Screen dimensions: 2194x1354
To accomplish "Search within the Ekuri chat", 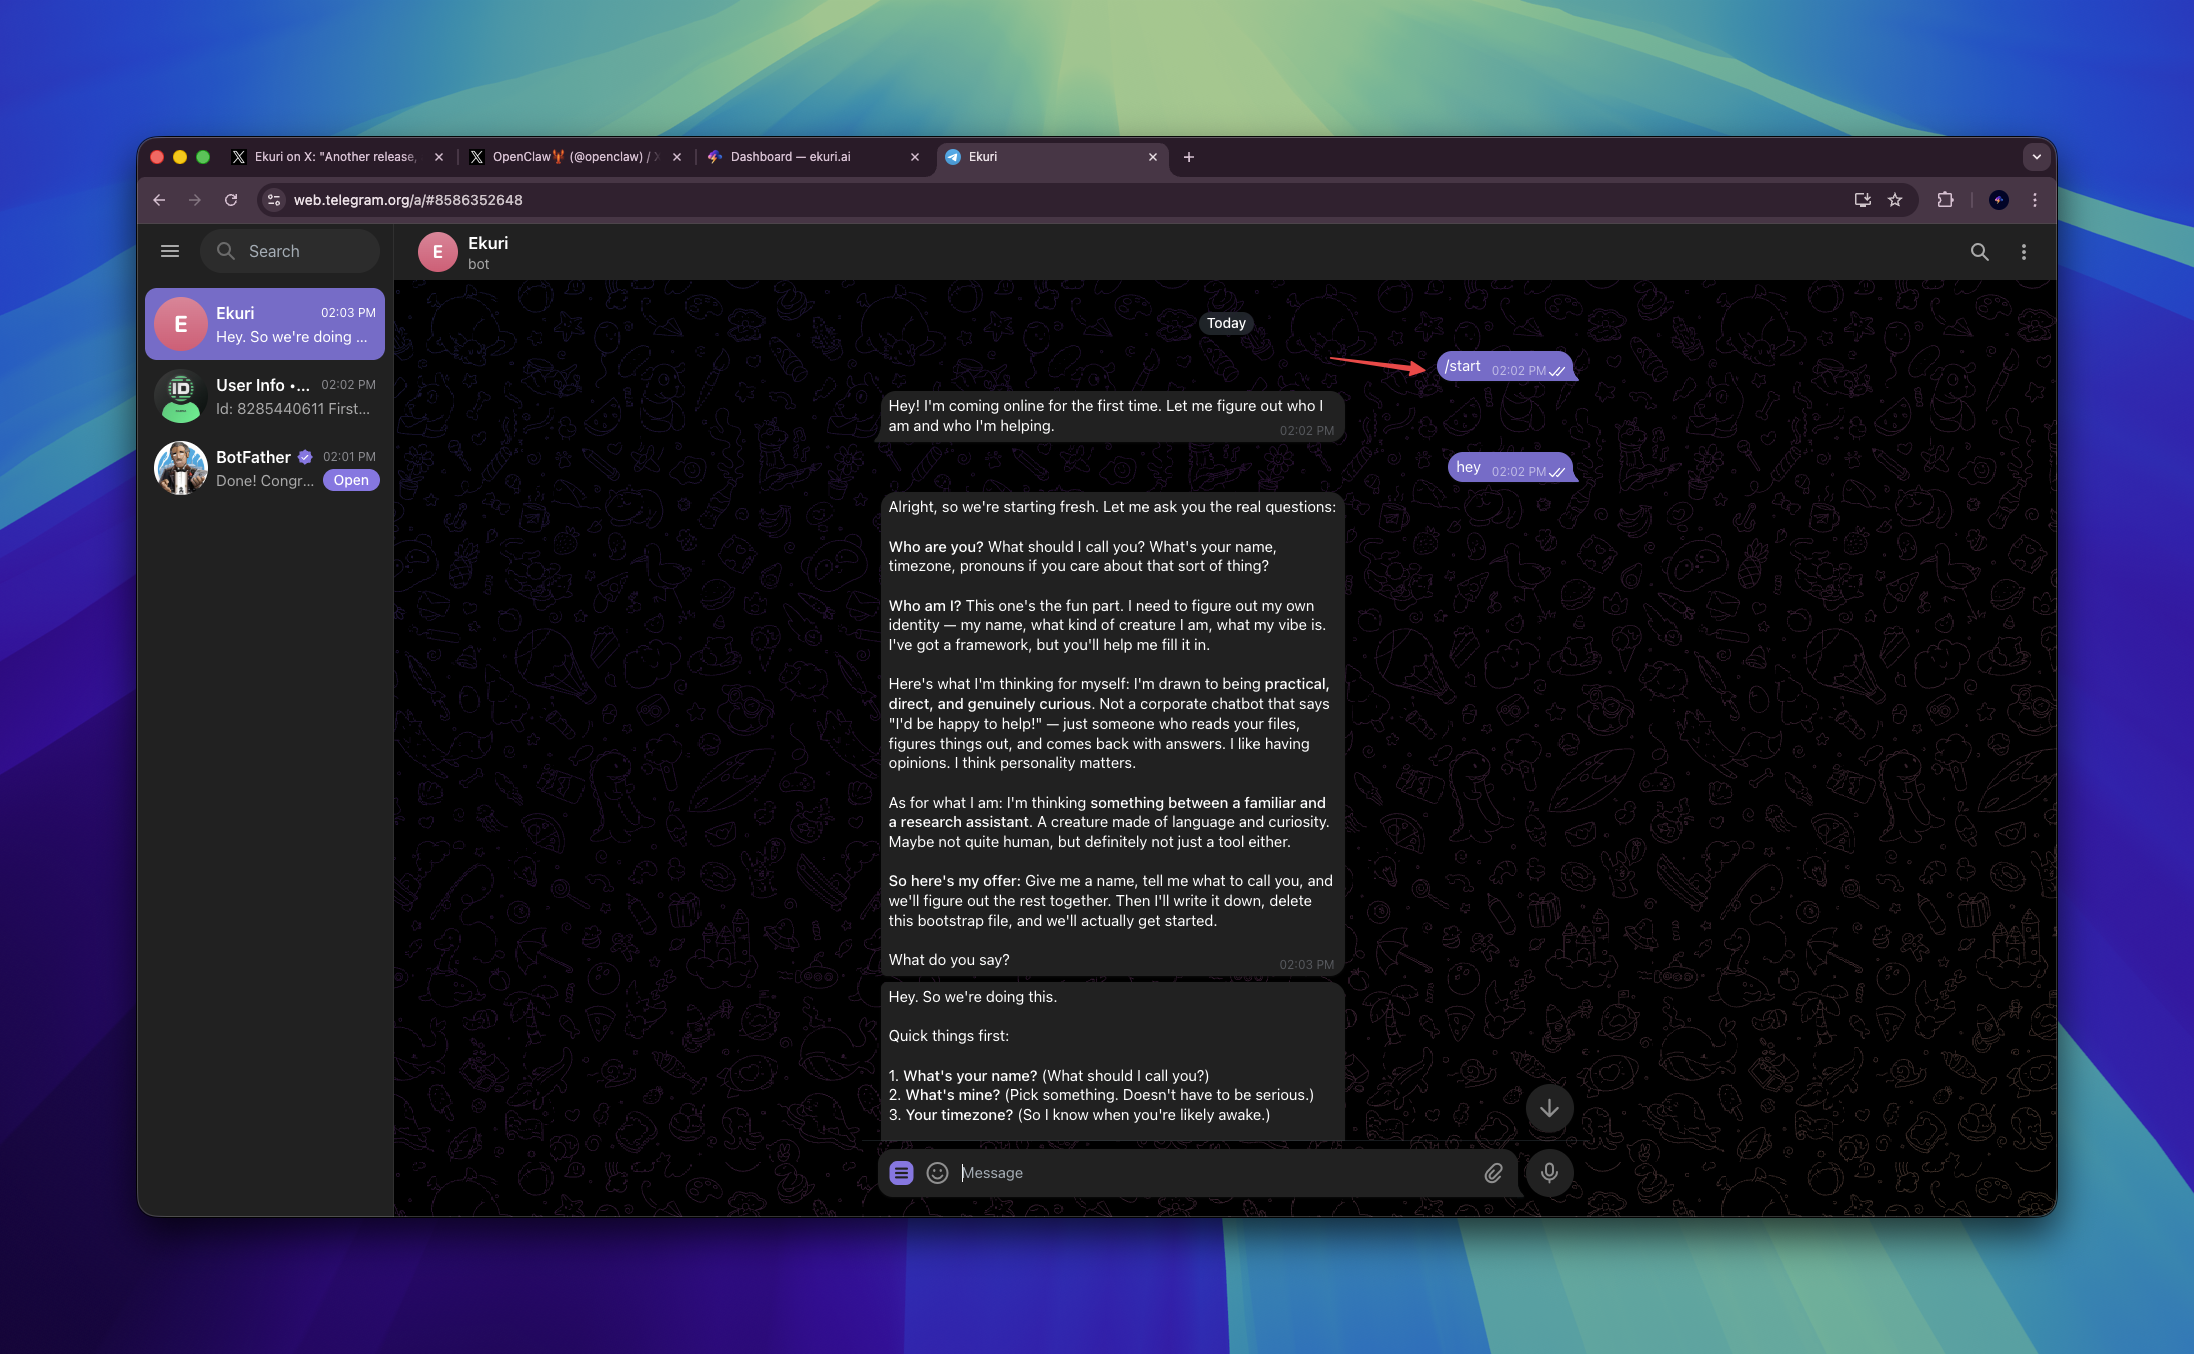I will click(1979, 252).
